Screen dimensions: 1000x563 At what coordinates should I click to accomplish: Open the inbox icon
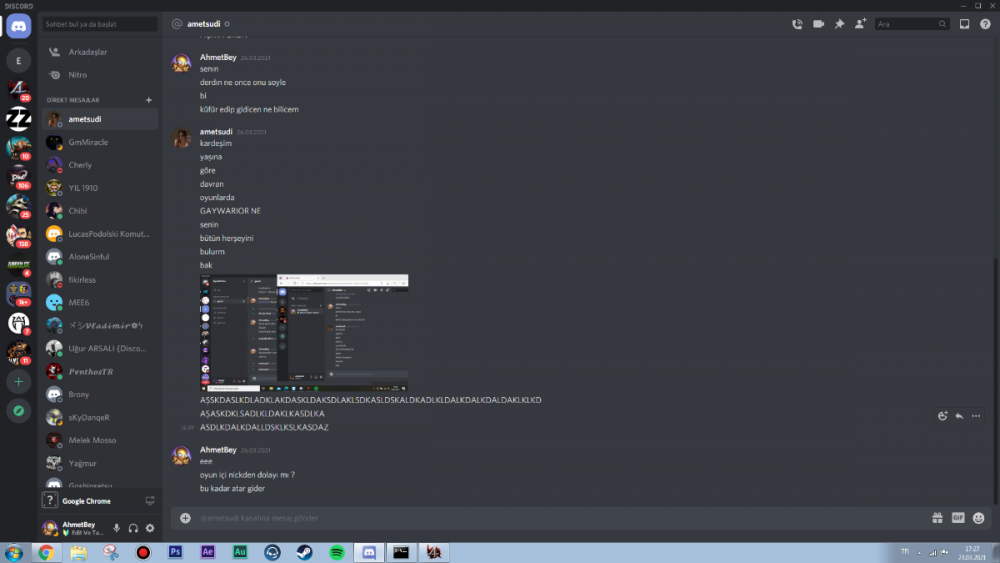pos(964,24)
